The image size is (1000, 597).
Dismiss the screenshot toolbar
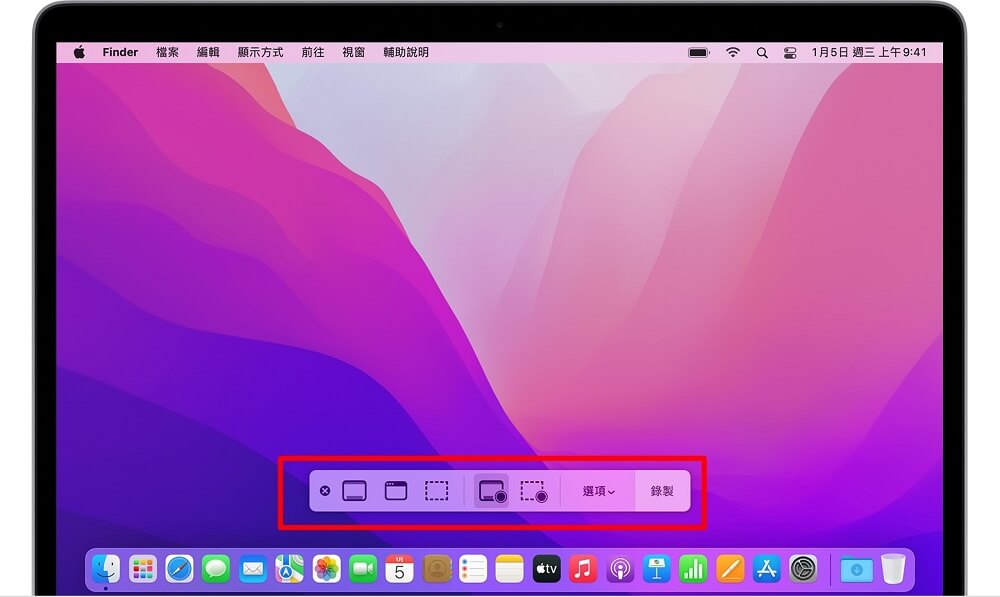tap(325, 491)
